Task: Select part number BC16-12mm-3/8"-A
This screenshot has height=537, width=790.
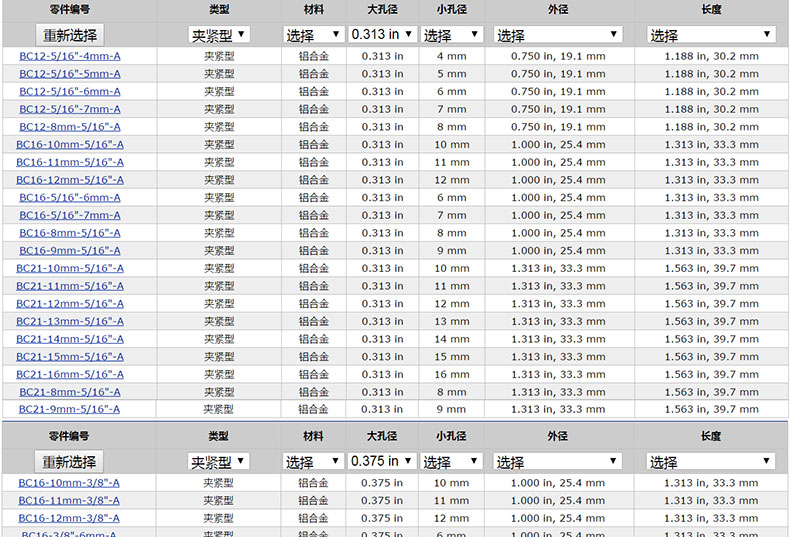Action: click(70, 518)
